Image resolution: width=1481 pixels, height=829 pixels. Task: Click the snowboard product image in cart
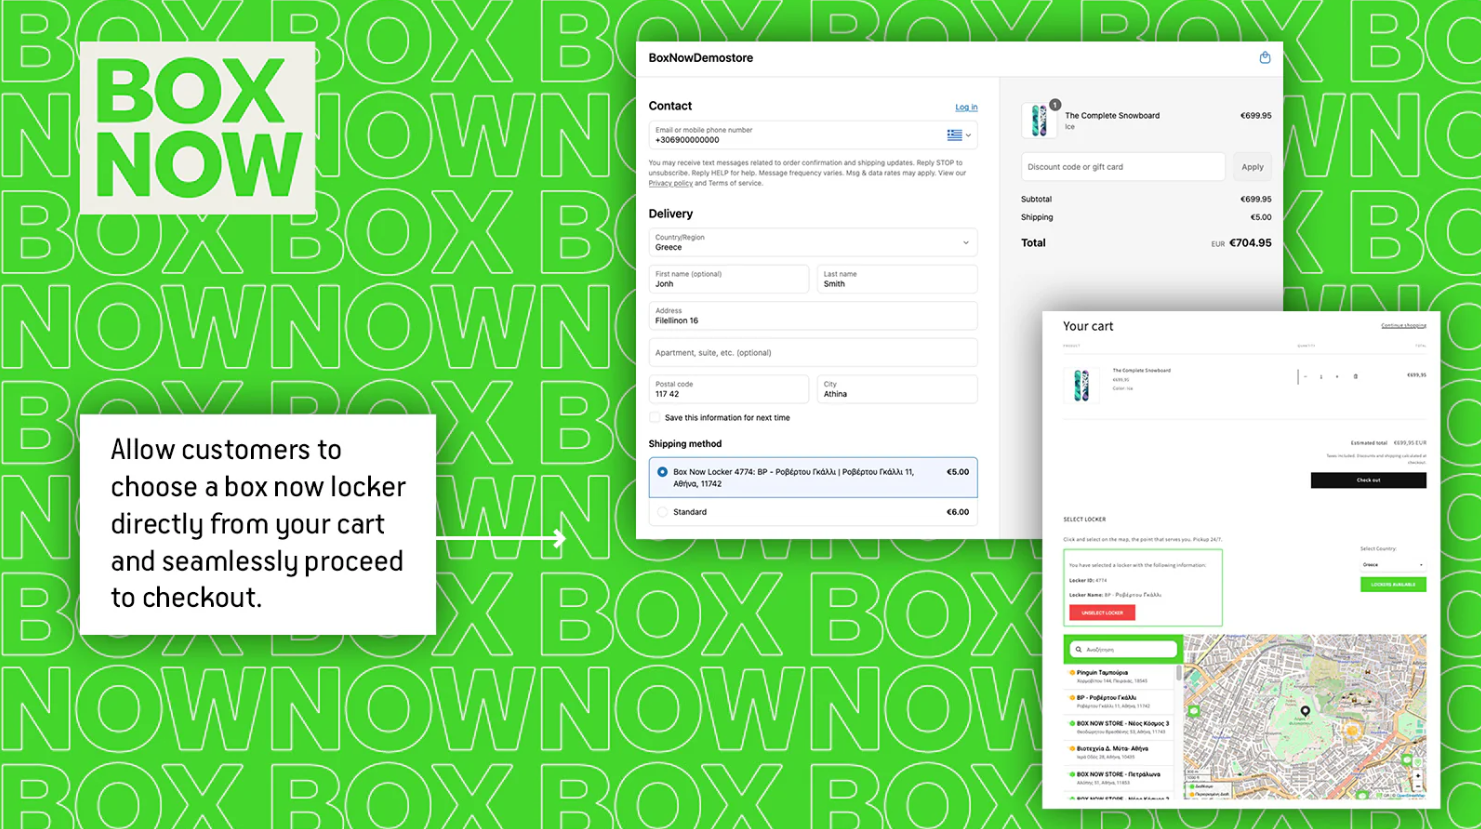(x=1081, y=385)
